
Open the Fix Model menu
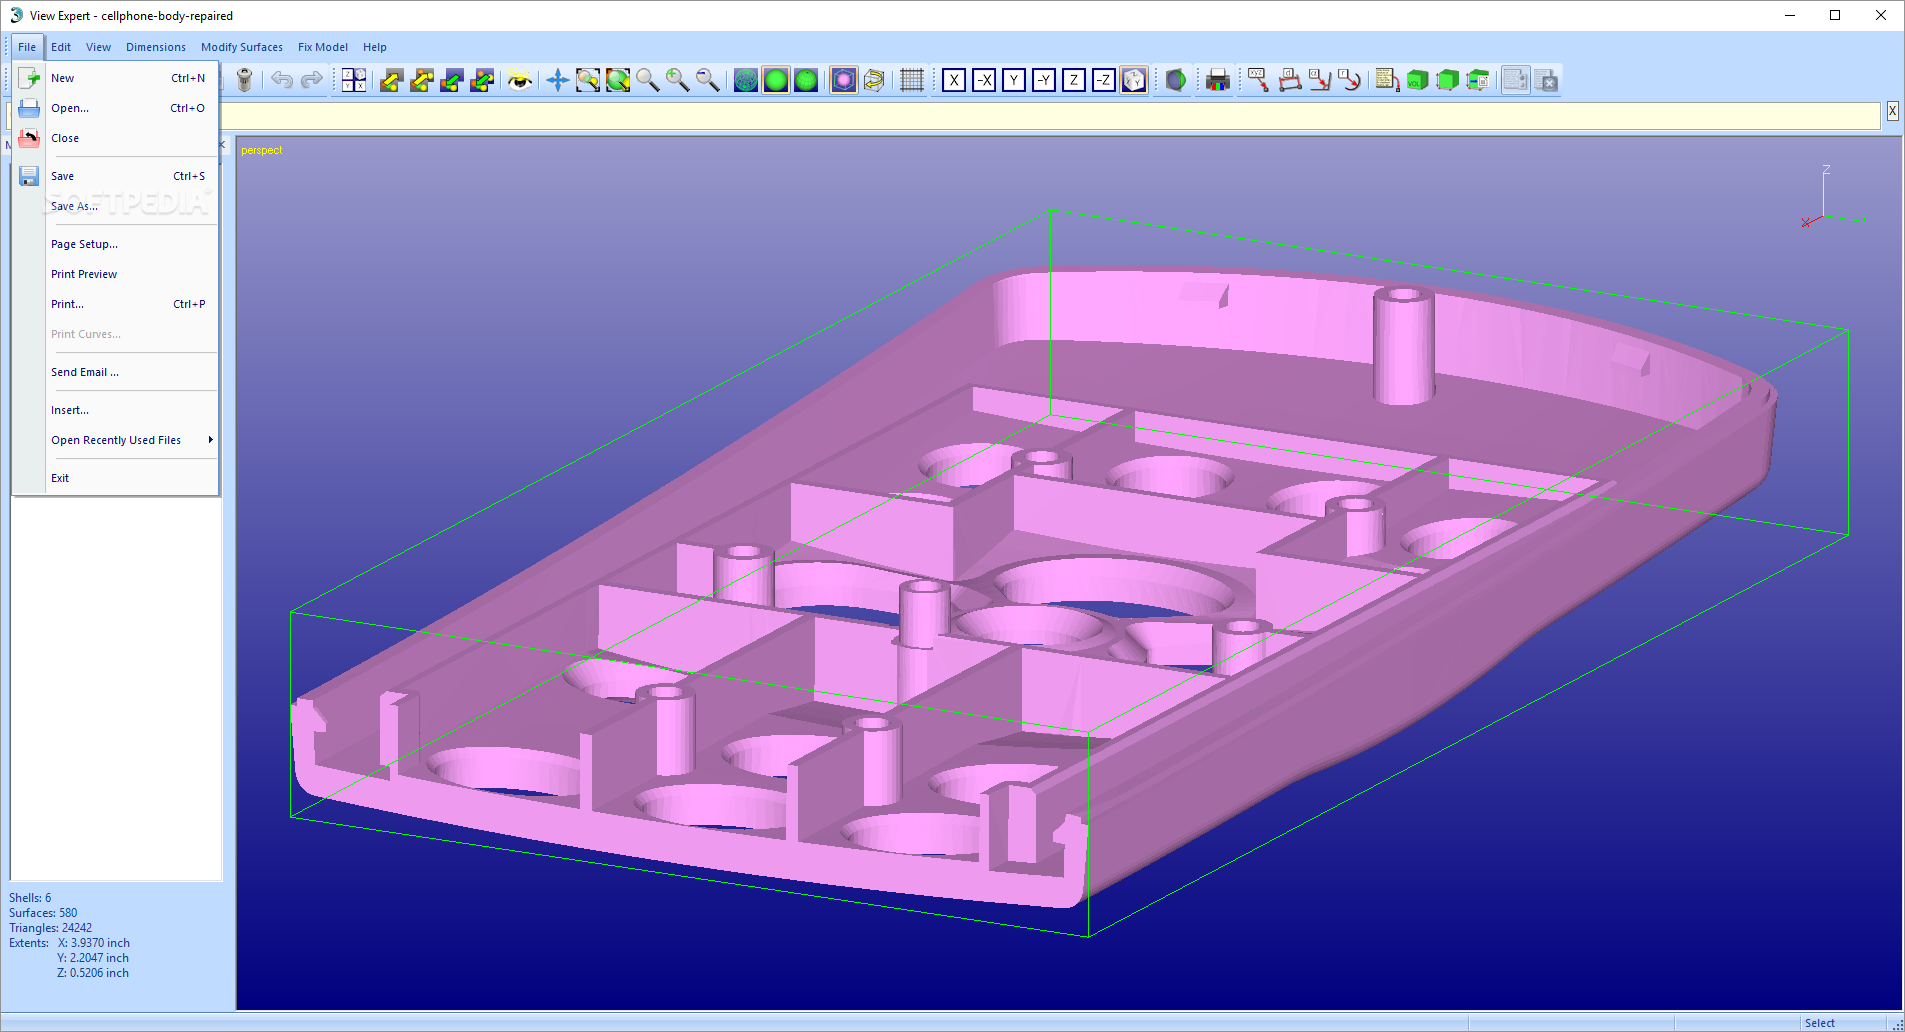point(323,47)
